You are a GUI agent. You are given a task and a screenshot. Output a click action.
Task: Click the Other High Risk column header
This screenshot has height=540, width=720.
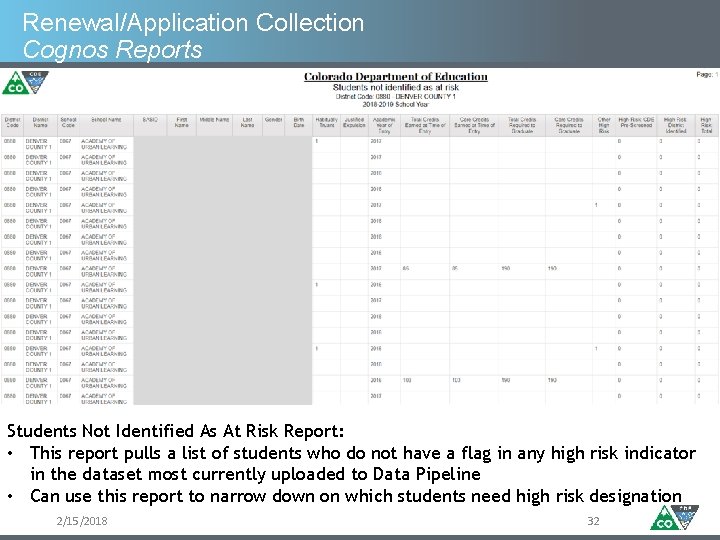(604, 125)
